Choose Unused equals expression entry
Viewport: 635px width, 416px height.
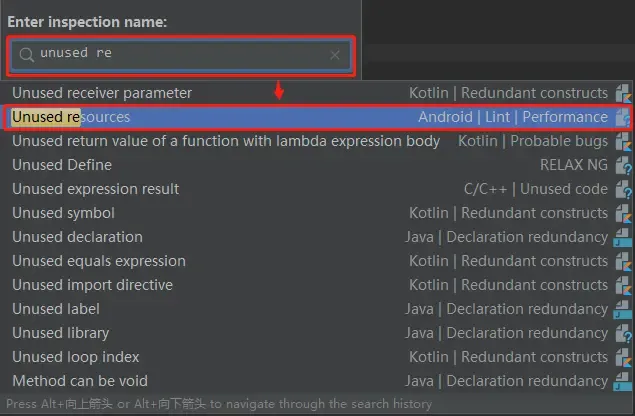click(x=99, y=261)
